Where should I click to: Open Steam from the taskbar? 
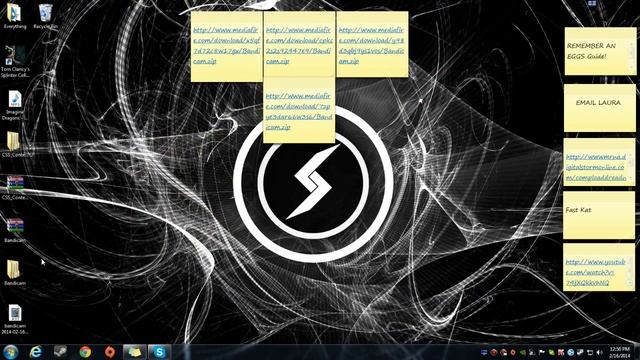tap(61, 352)
